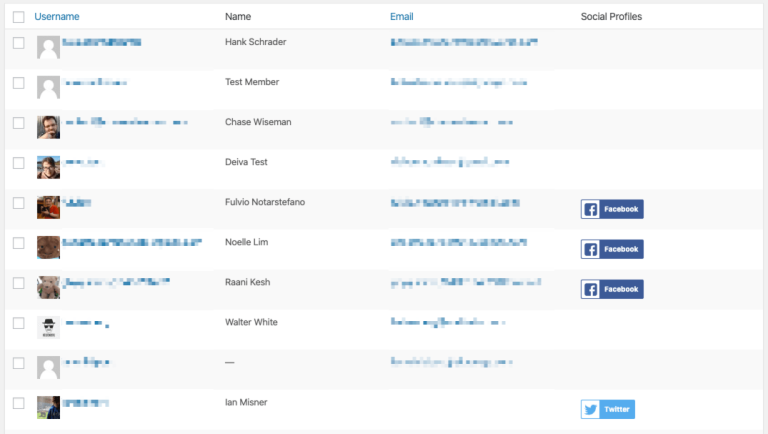The image size is (768, 434).
Task: Select Raani Kesh's row checkbox
Action: point(19,283)
